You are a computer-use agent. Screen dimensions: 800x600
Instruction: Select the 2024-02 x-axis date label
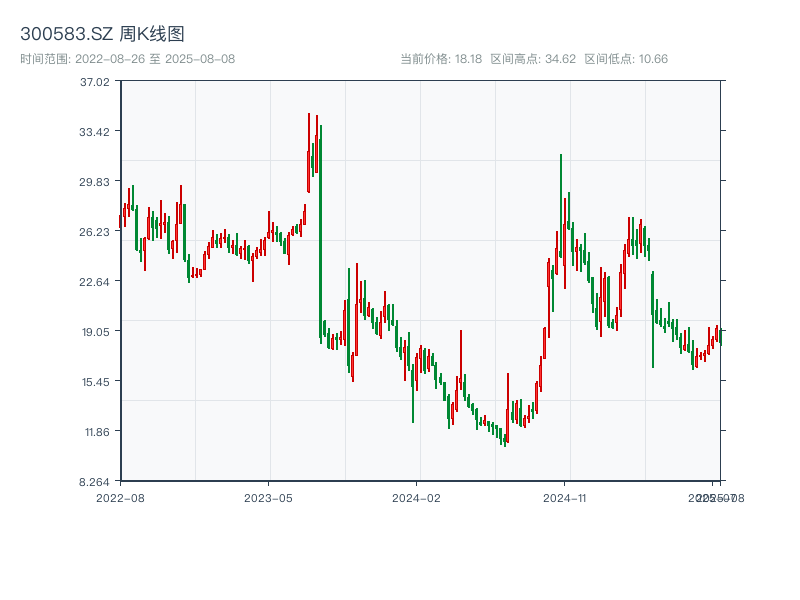417,497
